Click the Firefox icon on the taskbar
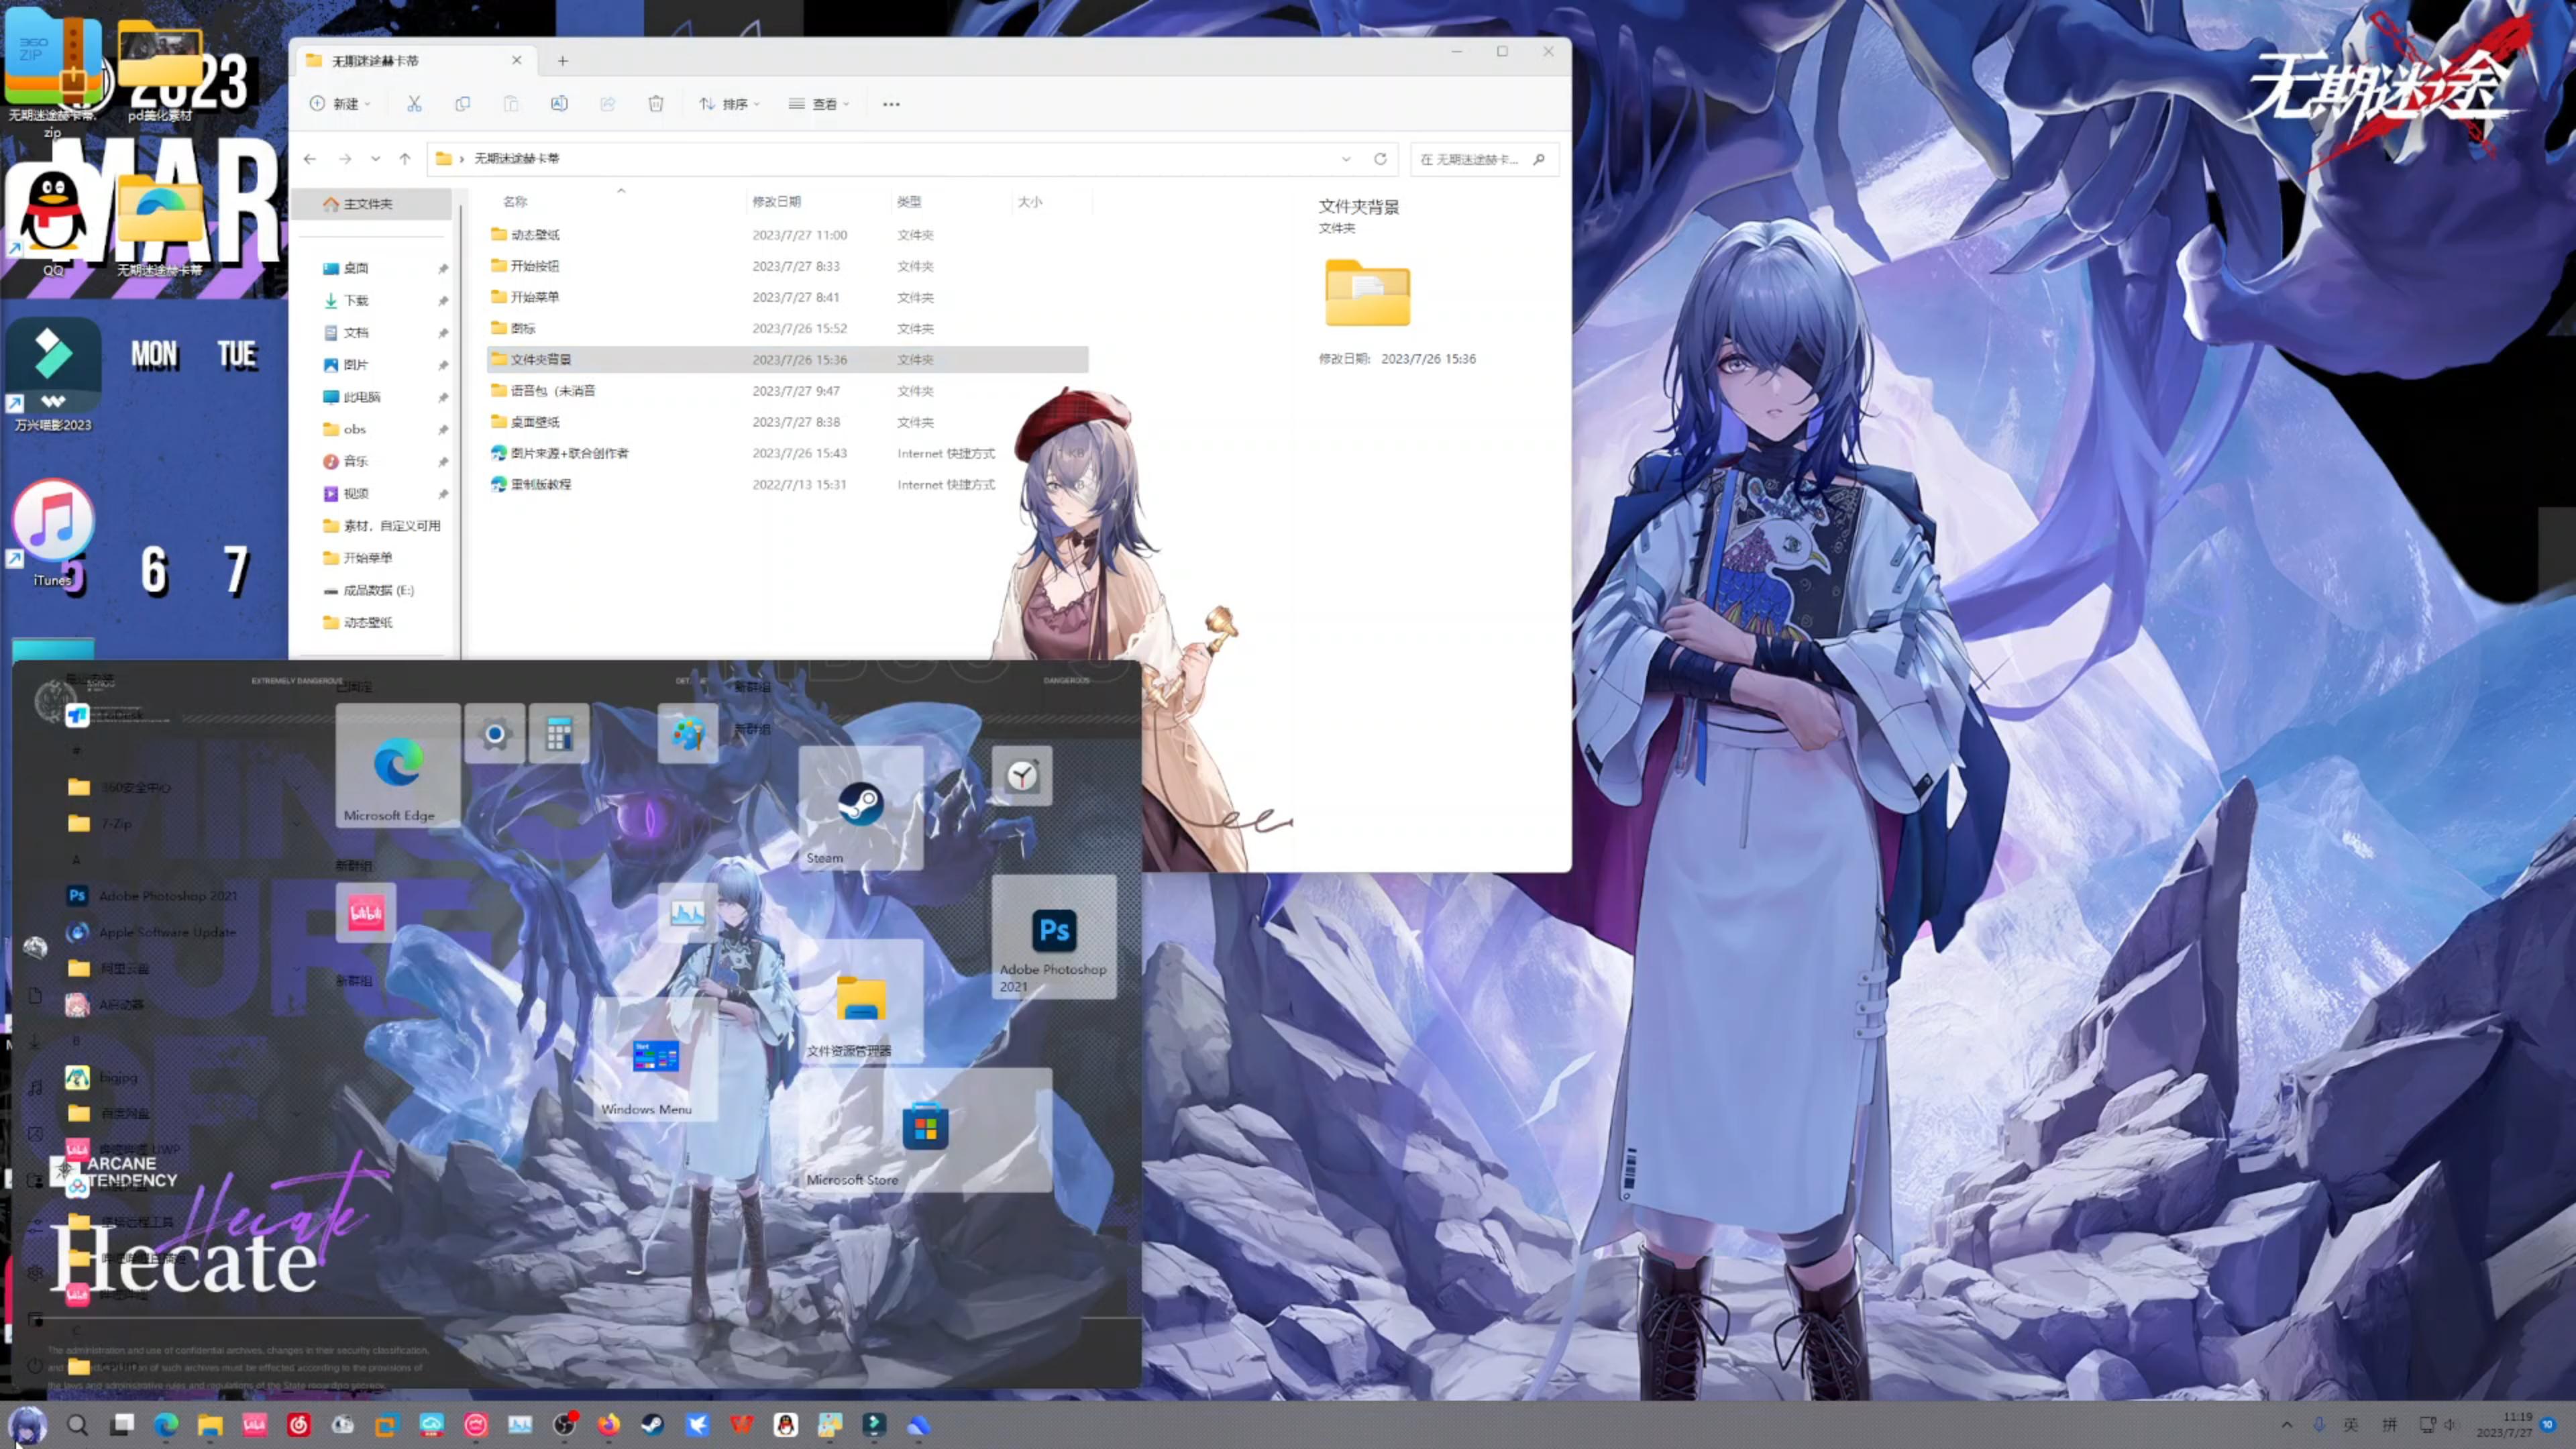The width and height of the screenshot is (2576, 1449). pos(609,1424)
